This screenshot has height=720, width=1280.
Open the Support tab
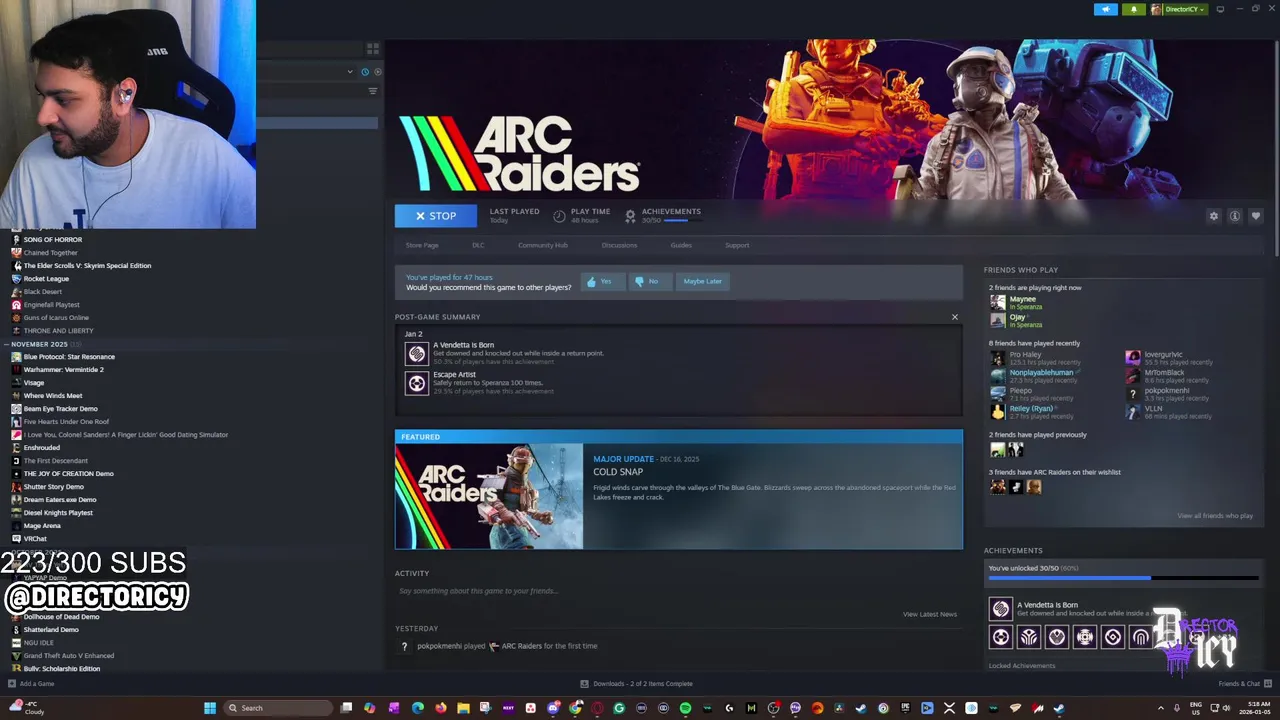click(x=737, y=245)
